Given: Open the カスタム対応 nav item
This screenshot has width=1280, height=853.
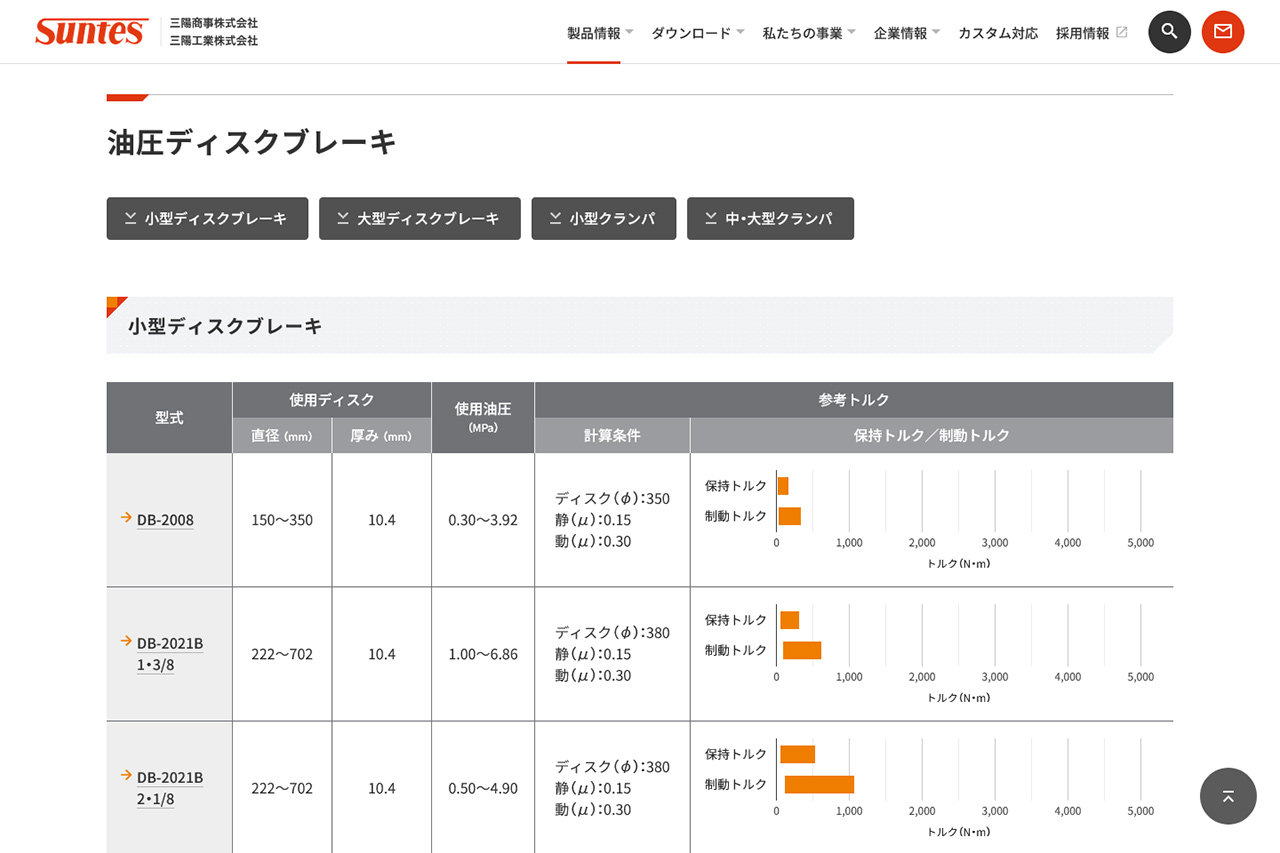Looking at the screenshot, I should pyautogui.click(x=998, y=33).
